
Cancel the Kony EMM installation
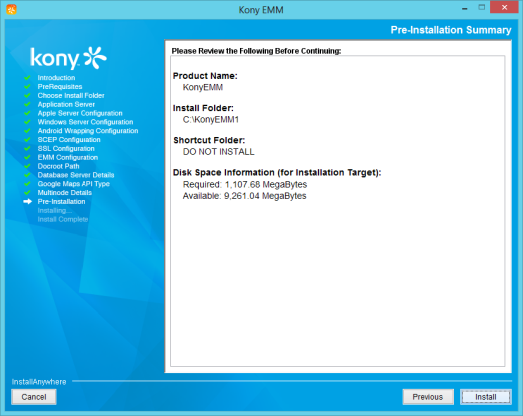pos(34,397)
